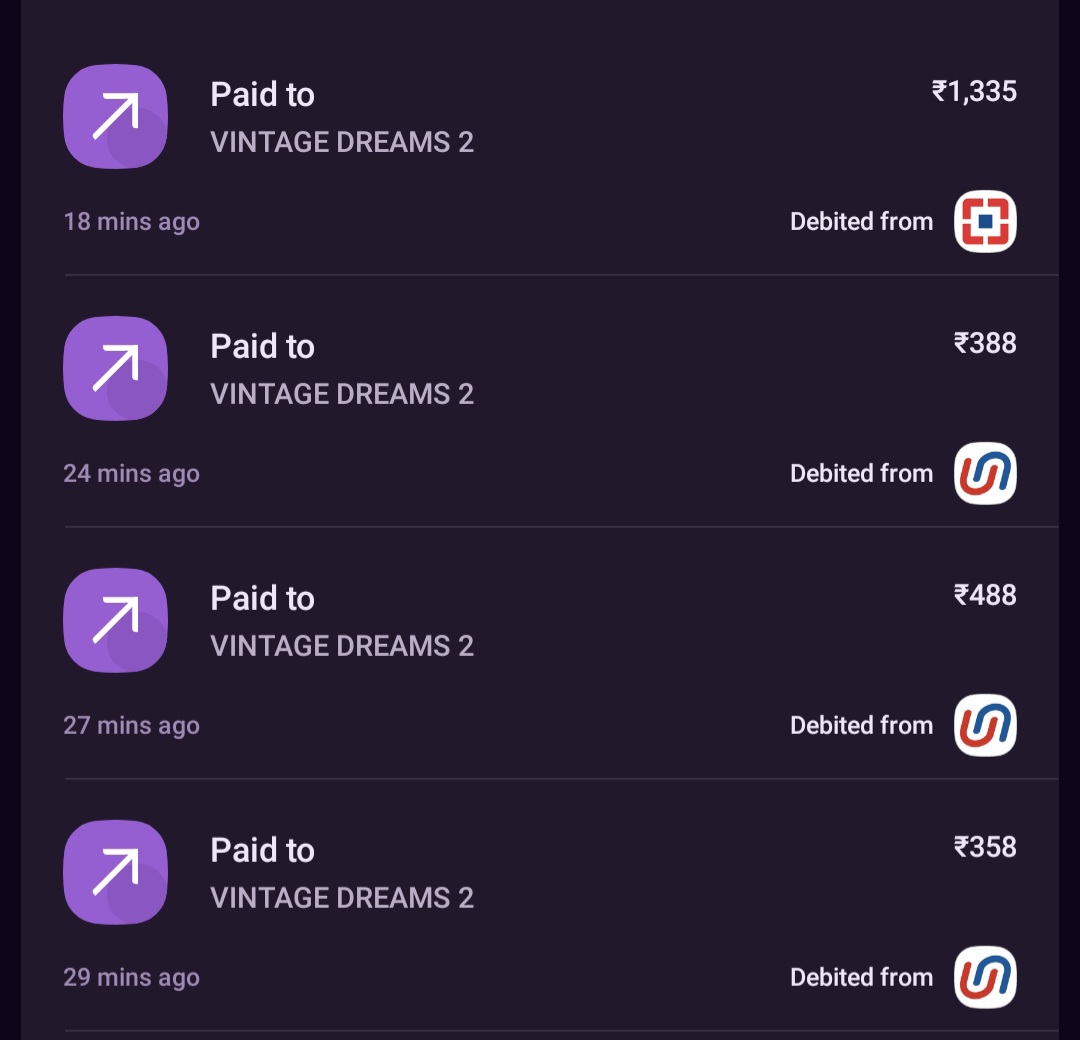Open the transaction marked 24 mins ago

[x=131, y=473]
